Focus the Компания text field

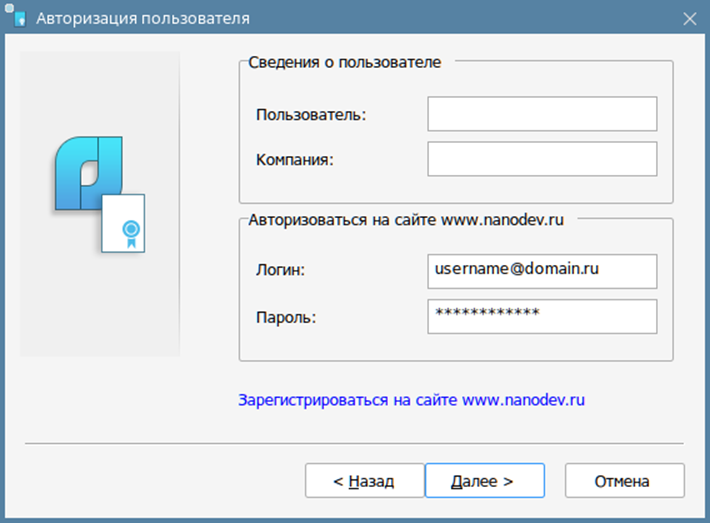click(x=542, y=159)
